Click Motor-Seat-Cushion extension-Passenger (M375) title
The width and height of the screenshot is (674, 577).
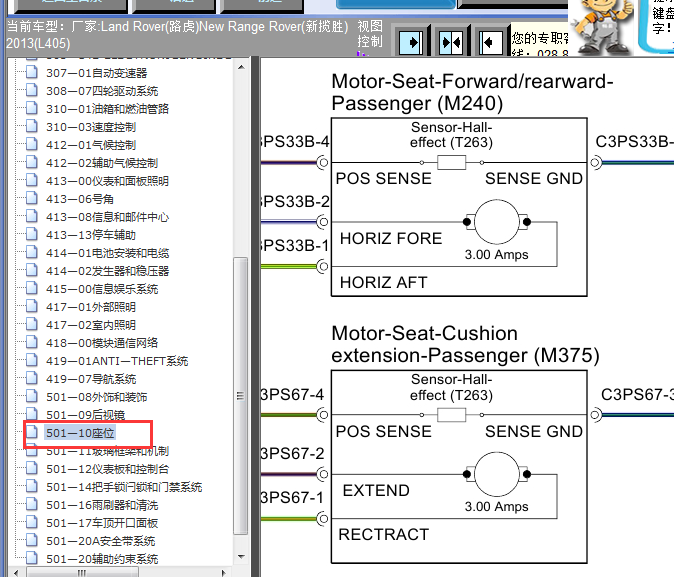coord(465,344)
